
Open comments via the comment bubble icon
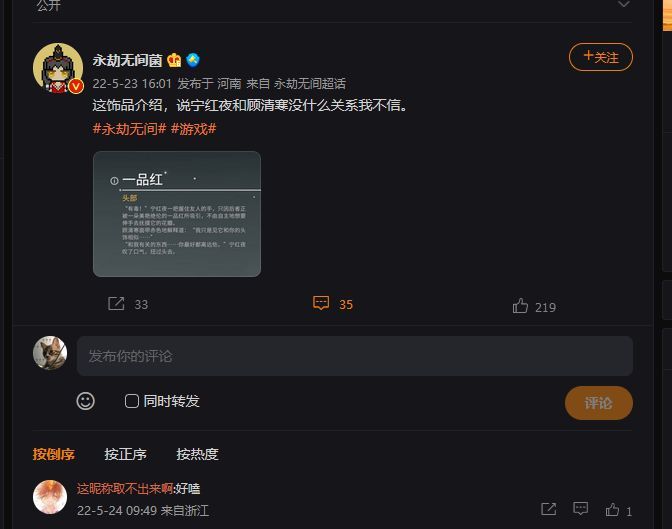point(321,303)
